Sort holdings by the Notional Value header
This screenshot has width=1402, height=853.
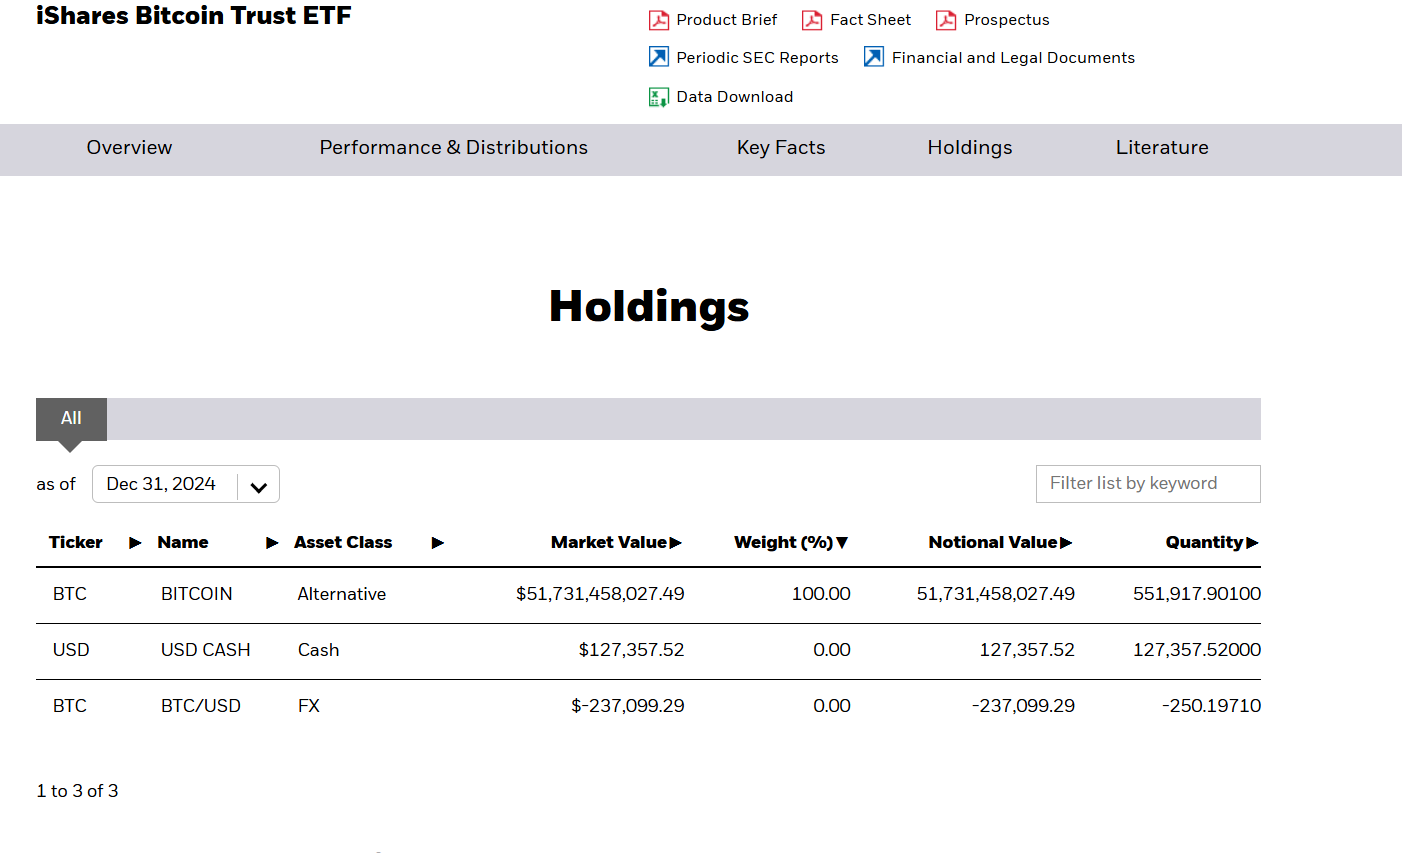[x=993, y=542]
